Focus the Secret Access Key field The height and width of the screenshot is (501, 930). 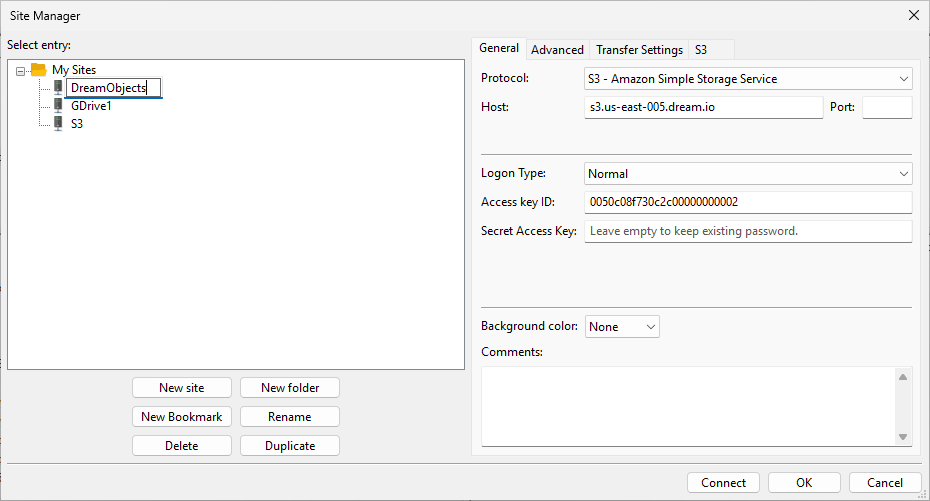click(x=747, y=231)
